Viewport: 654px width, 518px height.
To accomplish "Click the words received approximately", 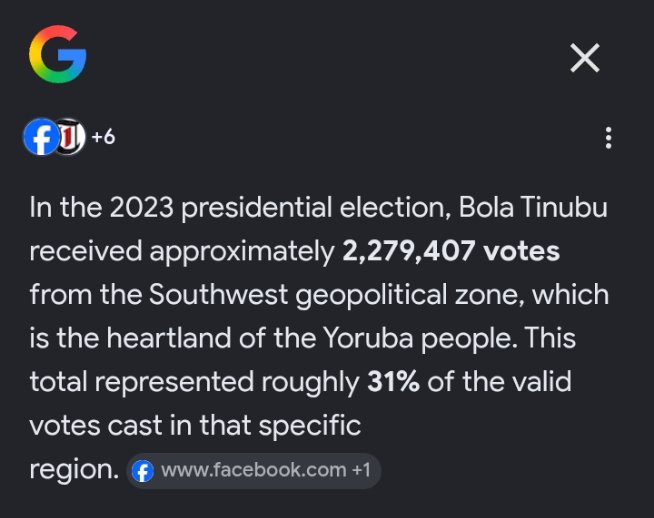I will [x=182, y=252].
